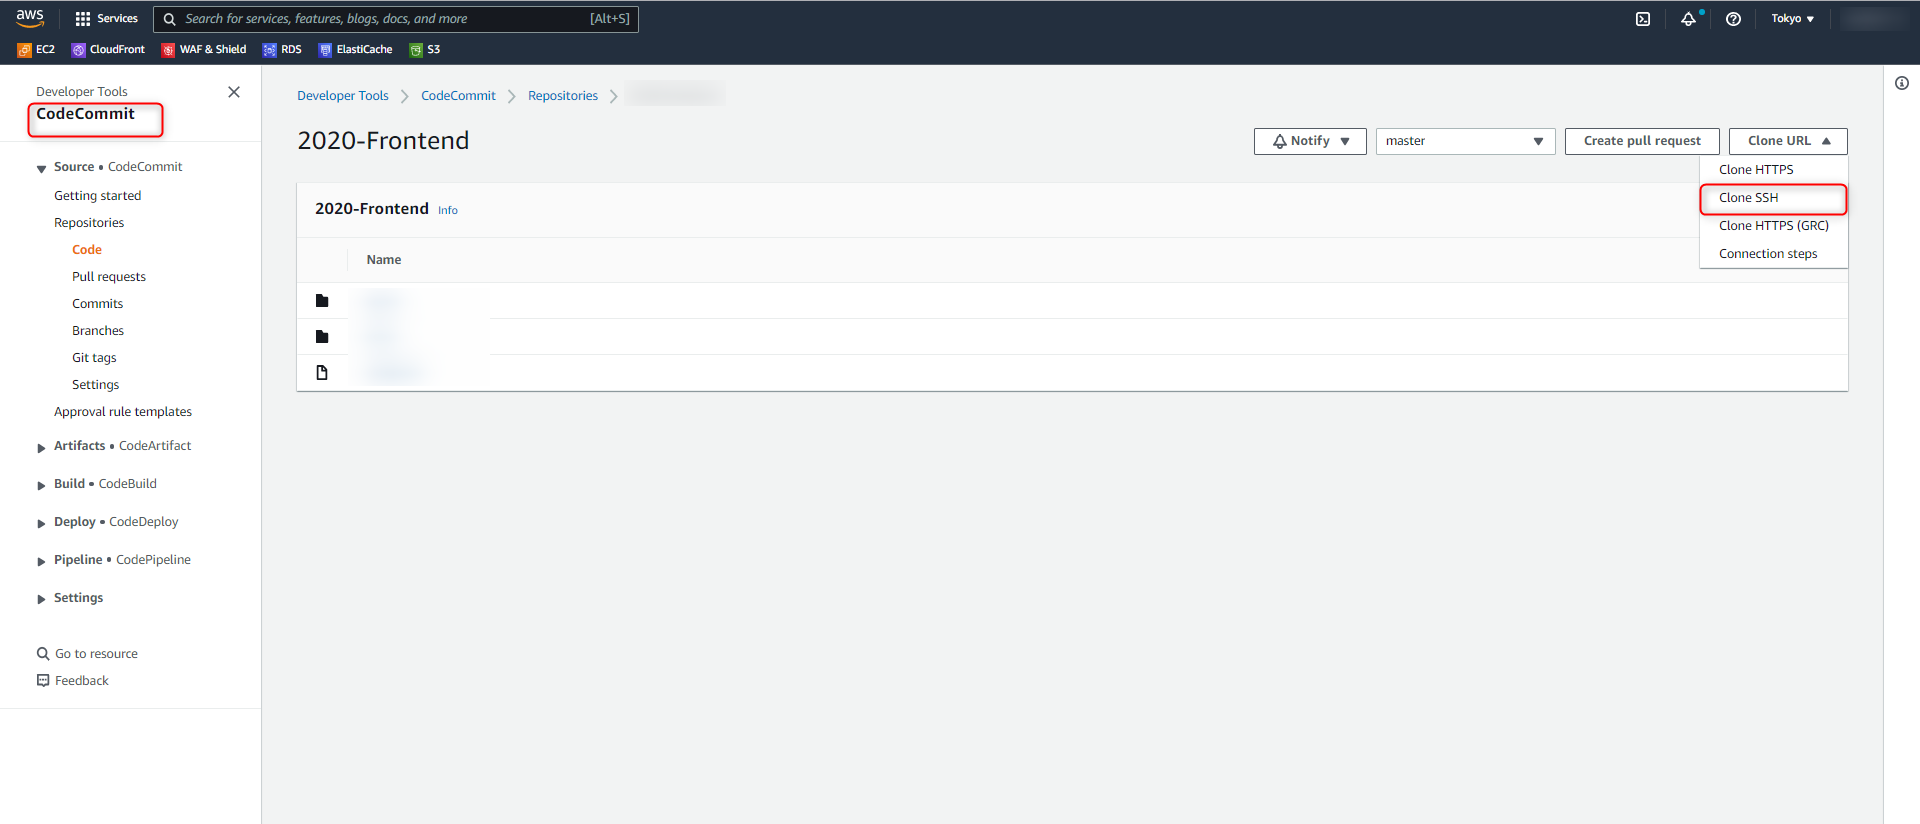Click the Feedback link in sidebar

click(82, 681)
